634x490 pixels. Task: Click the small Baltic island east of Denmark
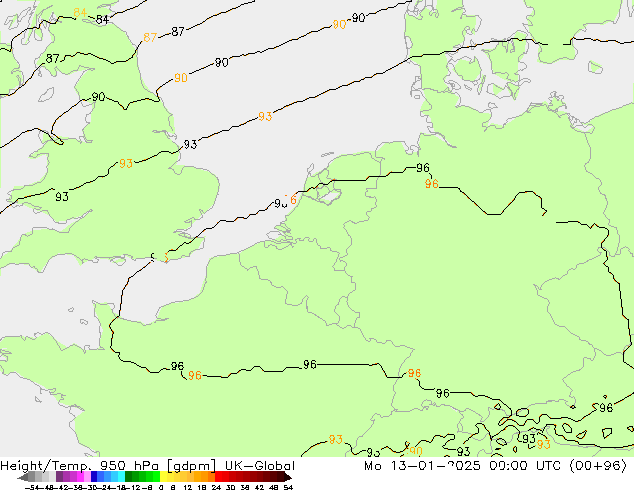click(x=595, y=68)
